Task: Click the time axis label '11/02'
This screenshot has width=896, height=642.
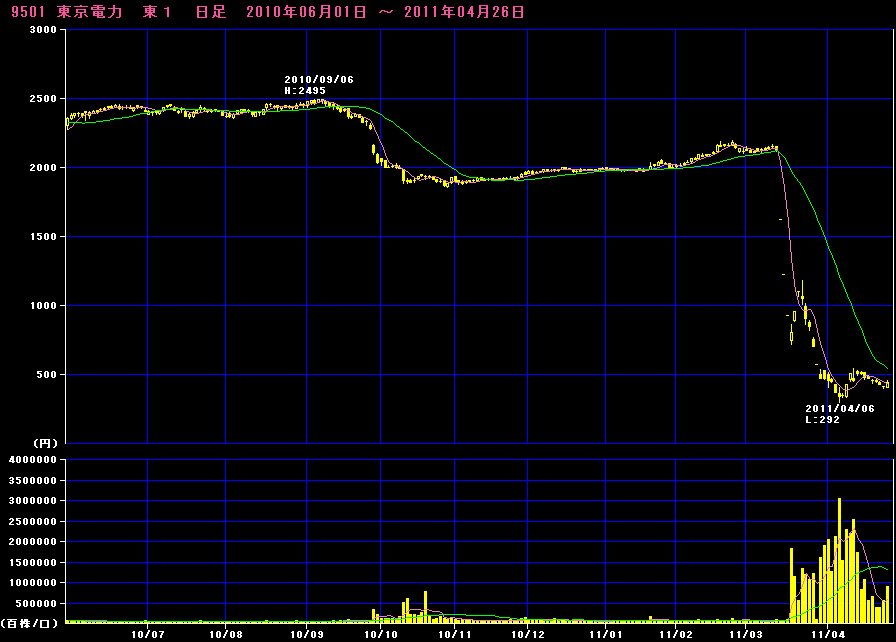Action: [676, 635]
